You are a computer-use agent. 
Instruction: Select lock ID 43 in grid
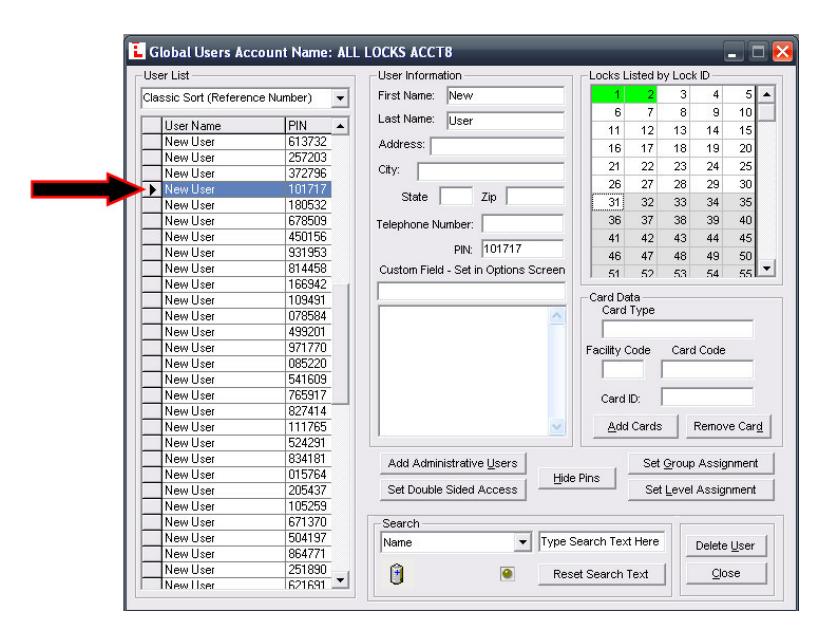673,238
